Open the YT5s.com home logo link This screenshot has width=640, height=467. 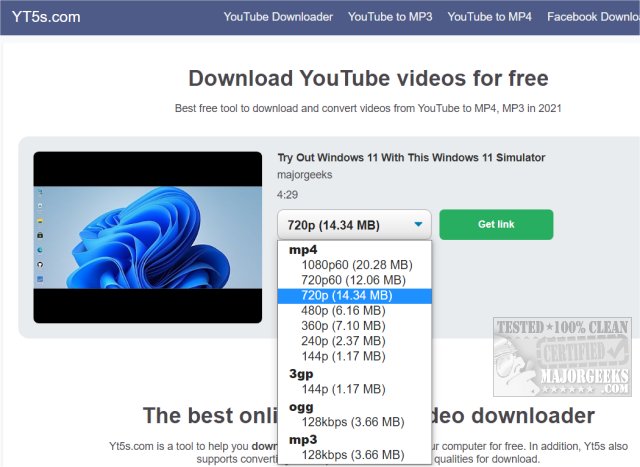point(46,17)
